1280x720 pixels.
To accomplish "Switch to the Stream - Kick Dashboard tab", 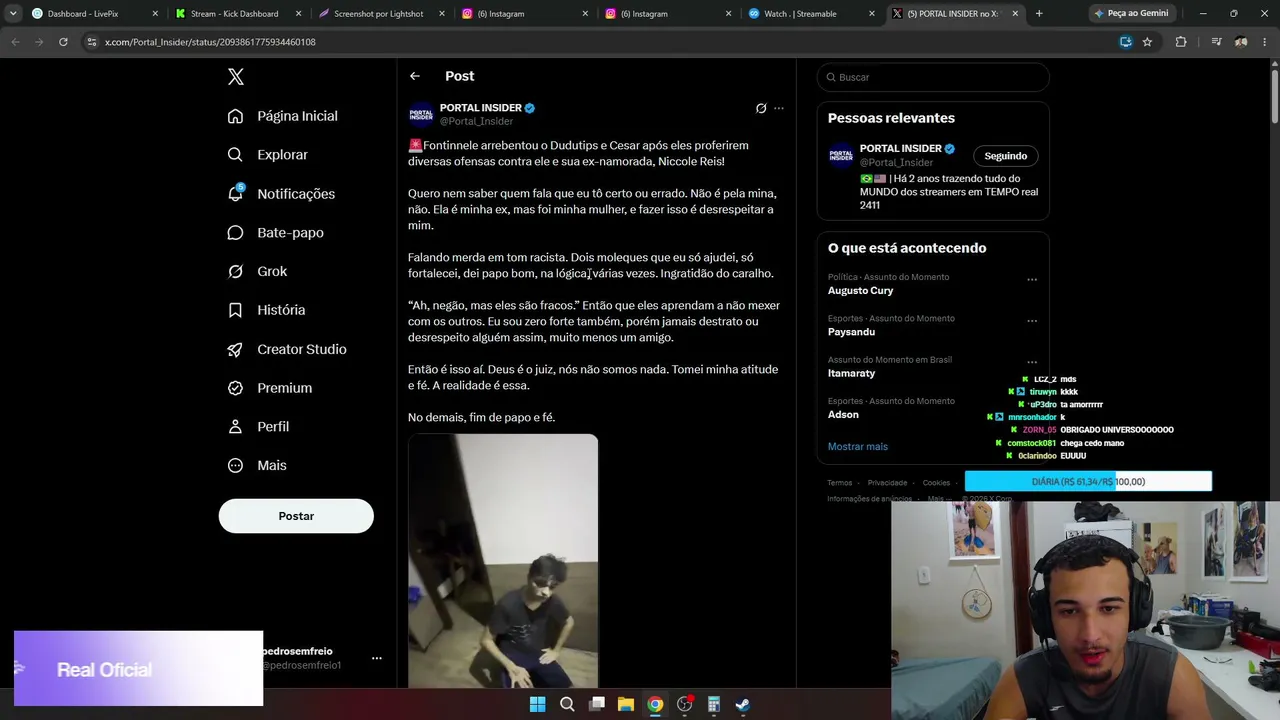I will tap(237, 14).
